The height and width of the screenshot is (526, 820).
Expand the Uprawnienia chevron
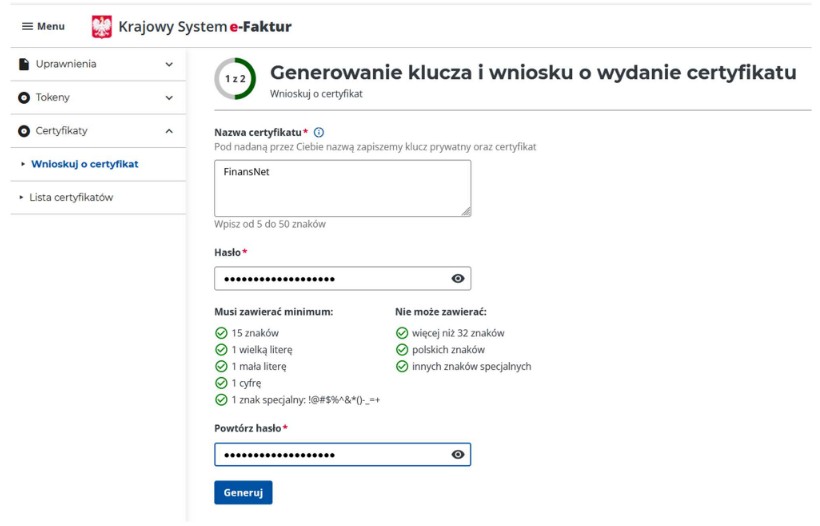coord(169,64)
